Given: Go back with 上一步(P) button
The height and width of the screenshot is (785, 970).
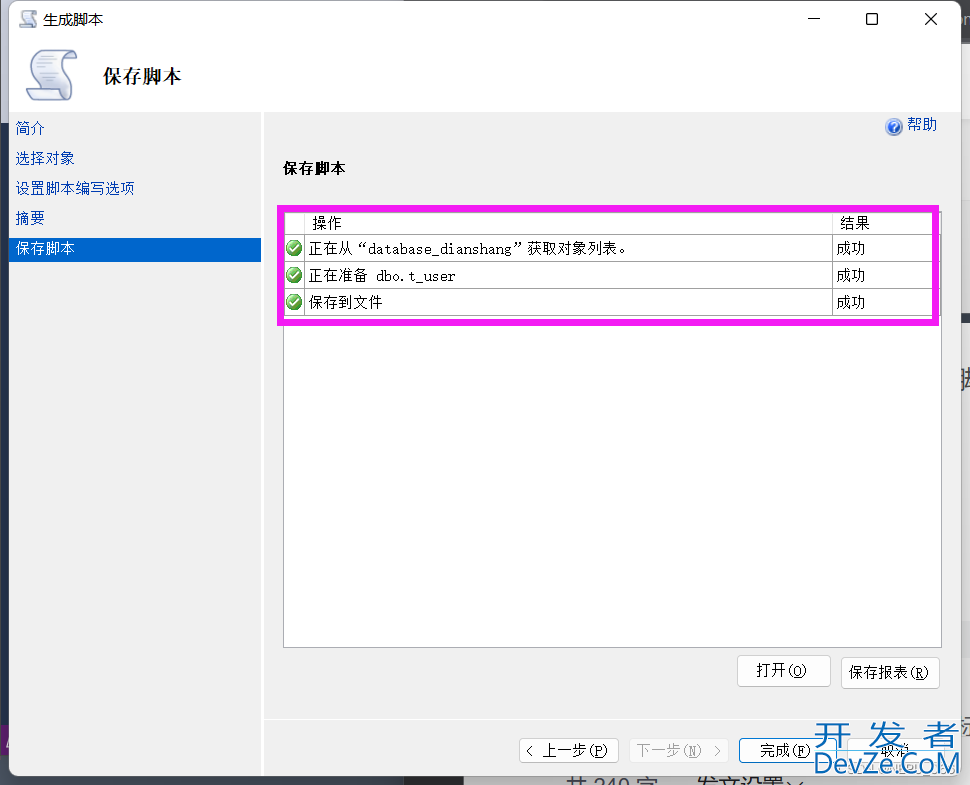Looking at the screenshot, I should click(x=569, y=750).
